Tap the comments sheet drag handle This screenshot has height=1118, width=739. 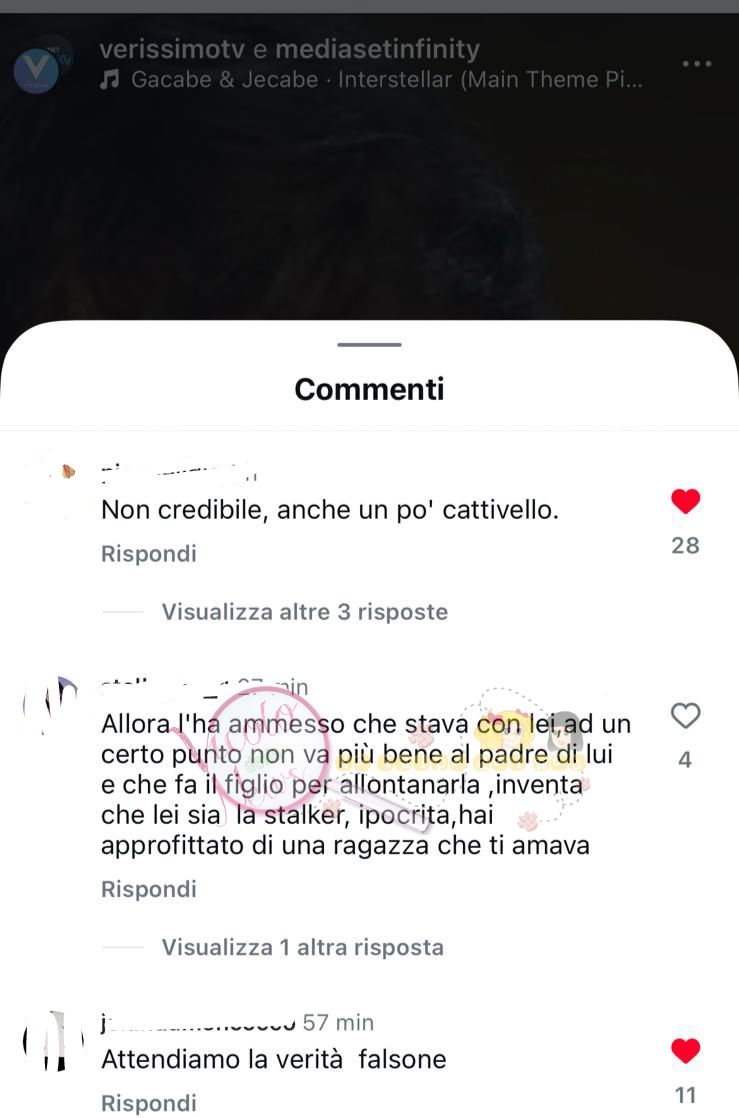(x=370, y=345)
